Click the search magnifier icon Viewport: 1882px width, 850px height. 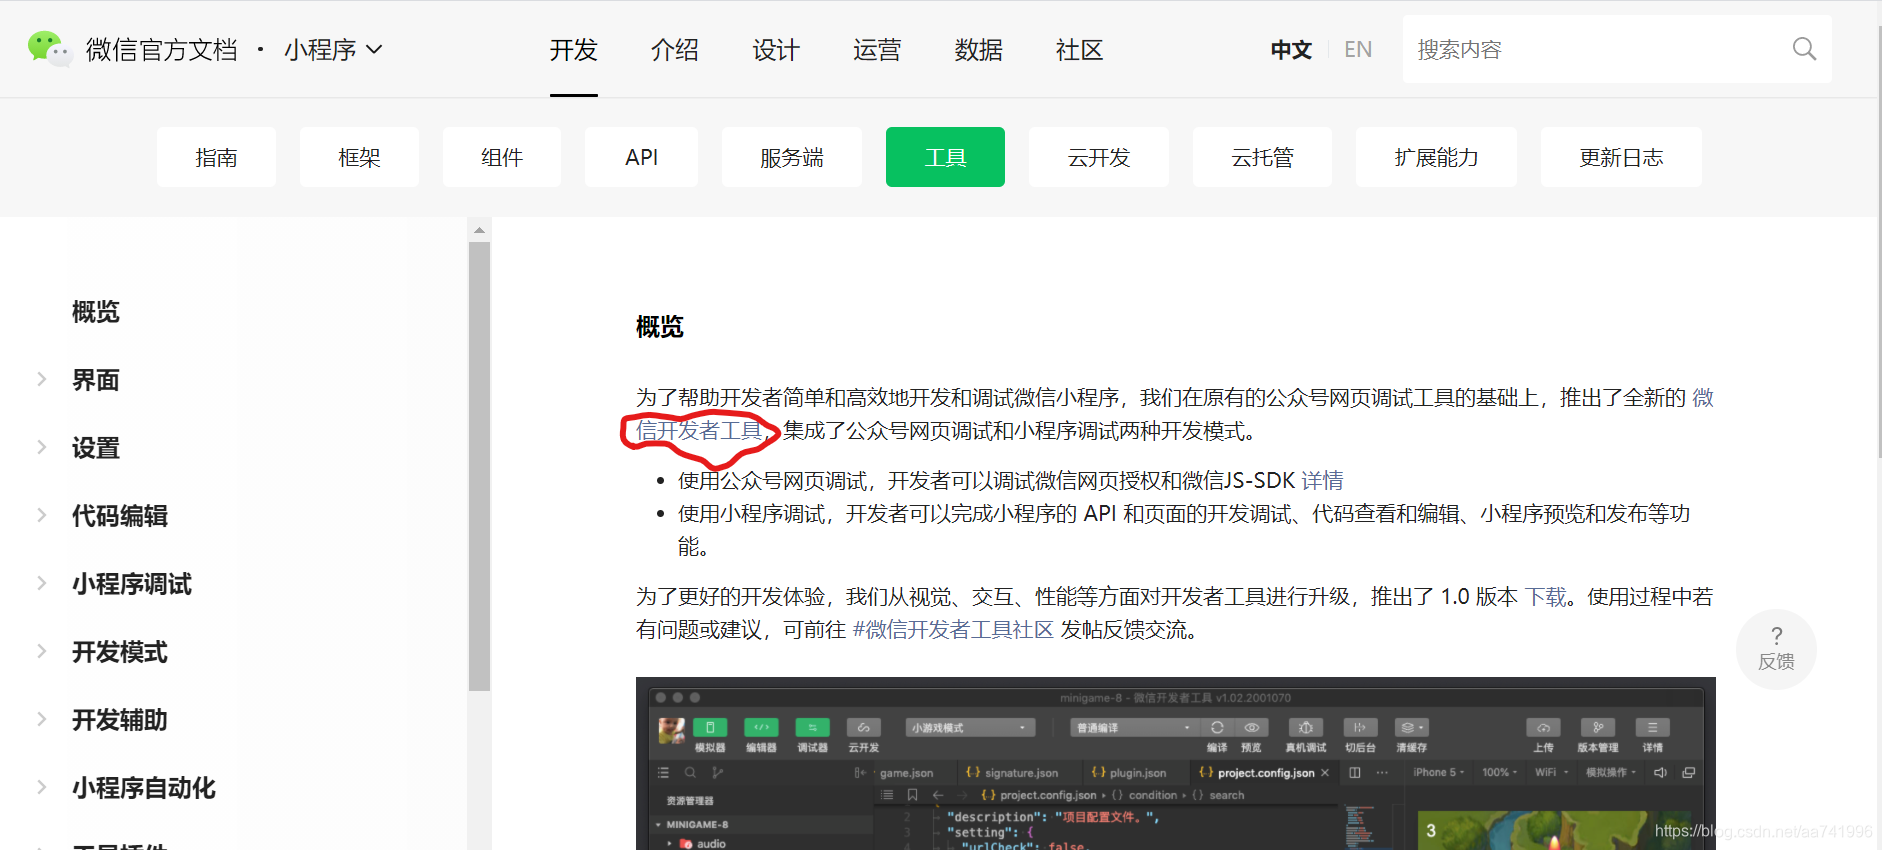(1804, 49)
